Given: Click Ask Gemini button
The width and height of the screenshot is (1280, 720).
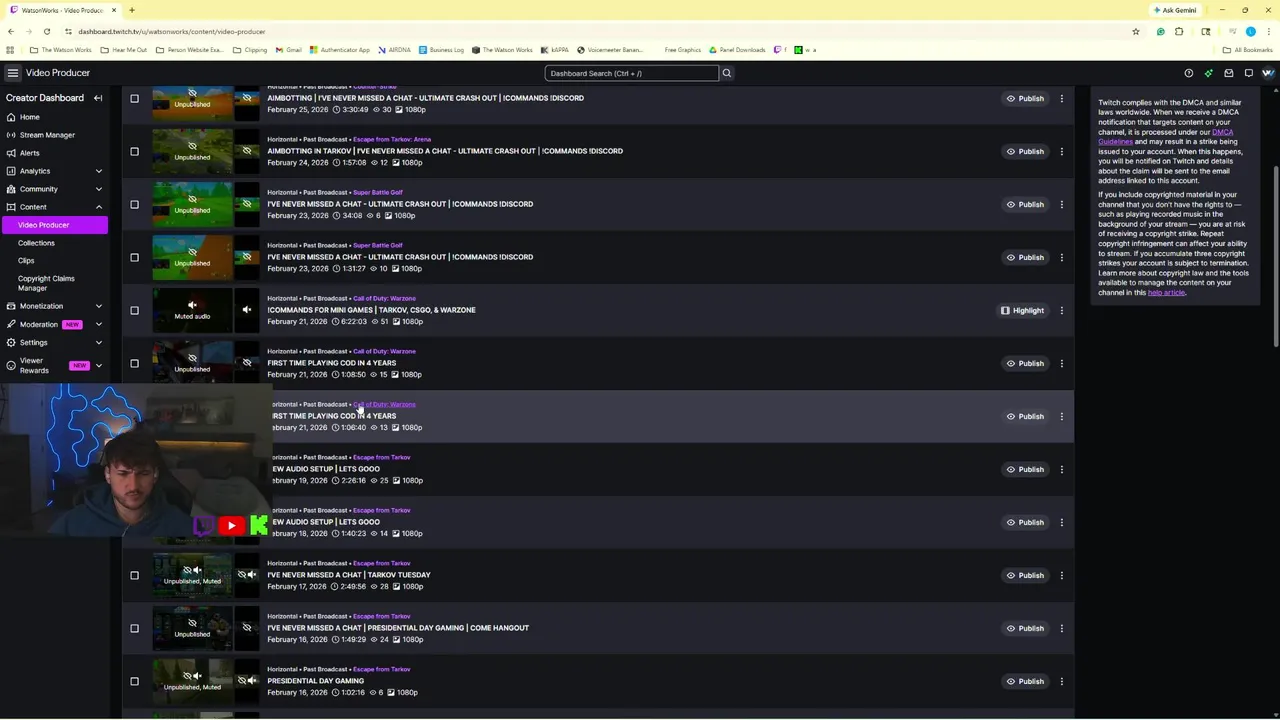Looking at the screenshot, I should 1175,10.
